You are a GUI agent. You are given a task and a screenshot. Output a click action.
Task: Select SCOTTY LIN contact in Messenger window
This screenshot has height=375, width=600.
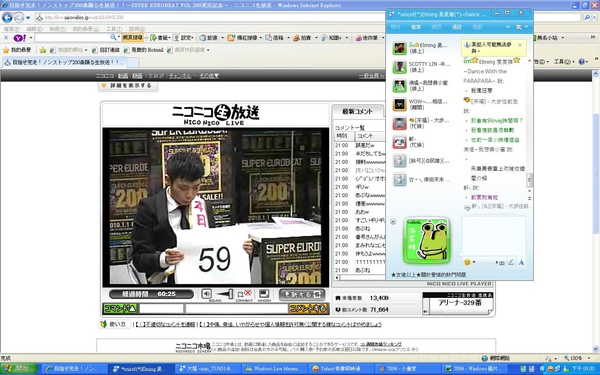click(x=421, y=67)
